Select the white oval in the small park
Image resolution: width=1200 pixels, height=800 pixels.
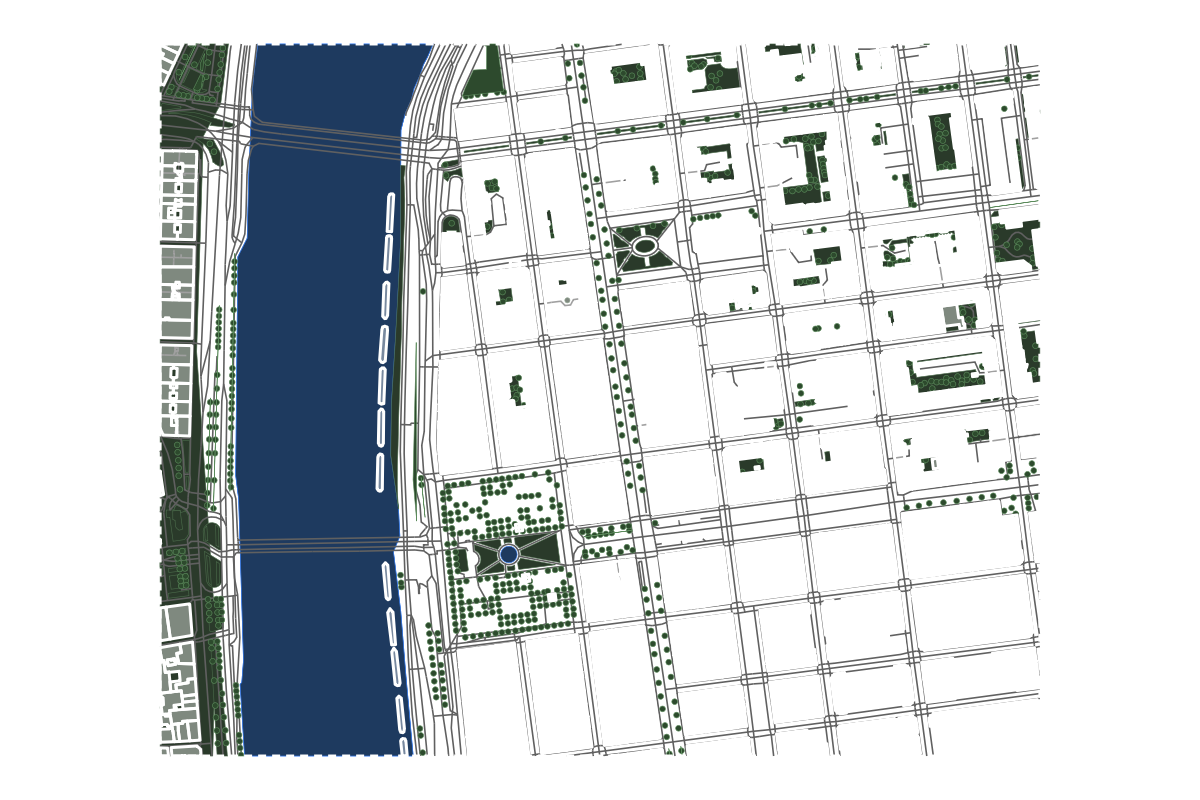(x=645, y=245)
